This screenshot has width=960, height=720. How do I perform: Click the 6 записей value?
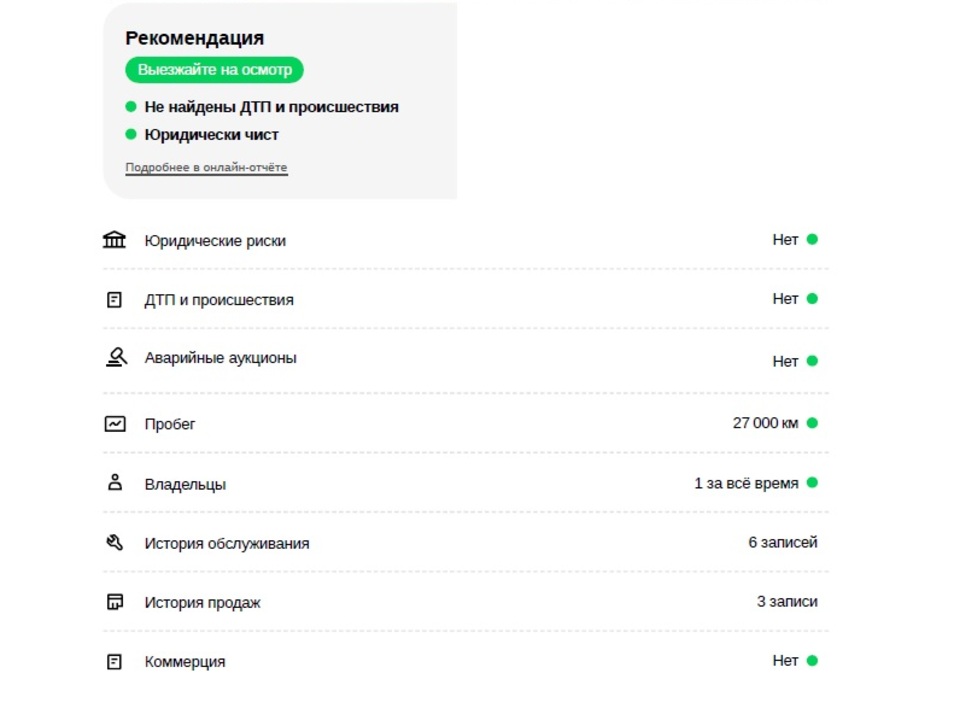pyautogui.click(x=783, y=542)
